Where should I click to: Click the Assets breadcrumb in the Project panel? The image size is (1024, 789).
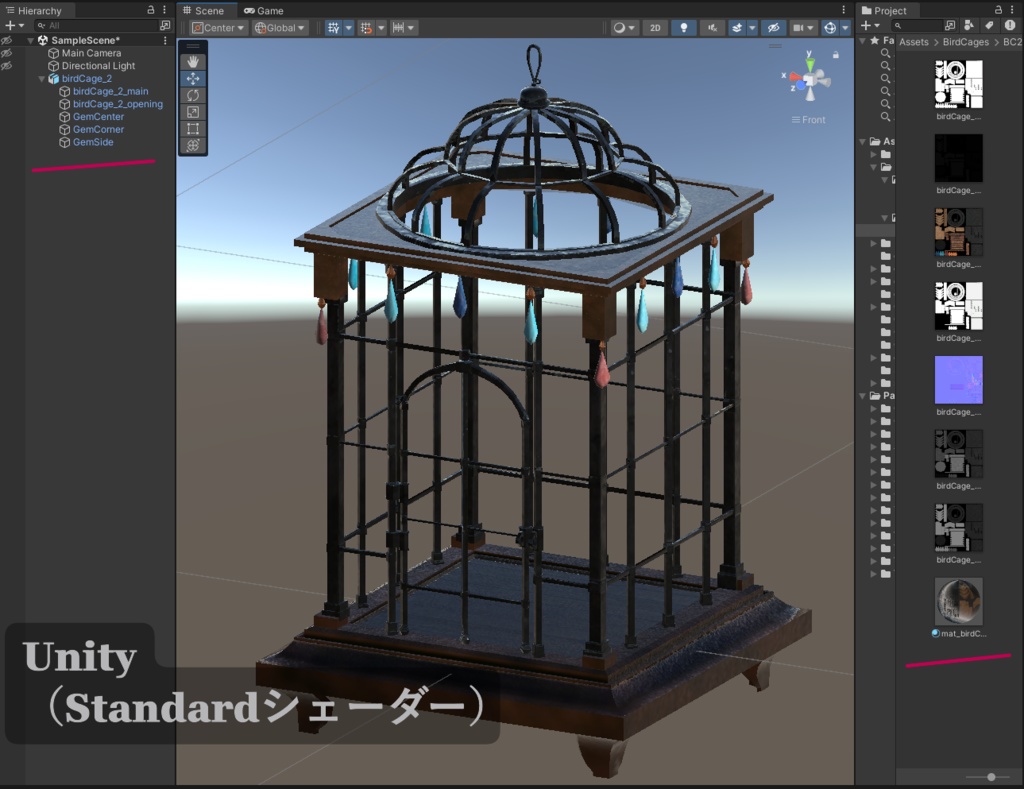coord(912,42)
